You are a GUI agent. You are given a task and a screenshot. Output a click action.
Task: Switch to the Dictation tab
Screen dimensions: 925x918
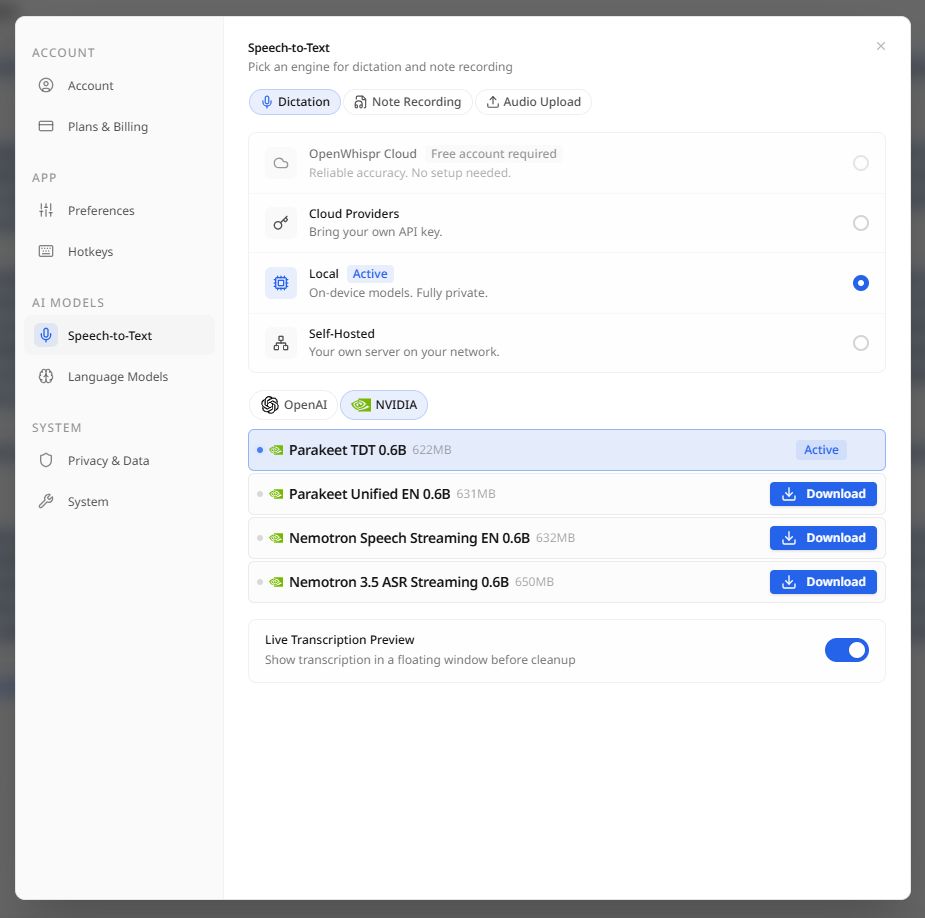coord(295,102)
